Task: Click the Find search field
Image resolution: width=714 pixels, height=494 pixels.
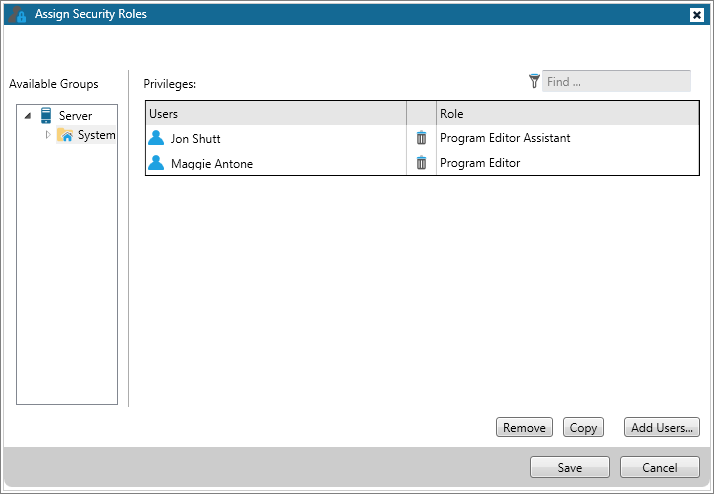Action: 616,81
